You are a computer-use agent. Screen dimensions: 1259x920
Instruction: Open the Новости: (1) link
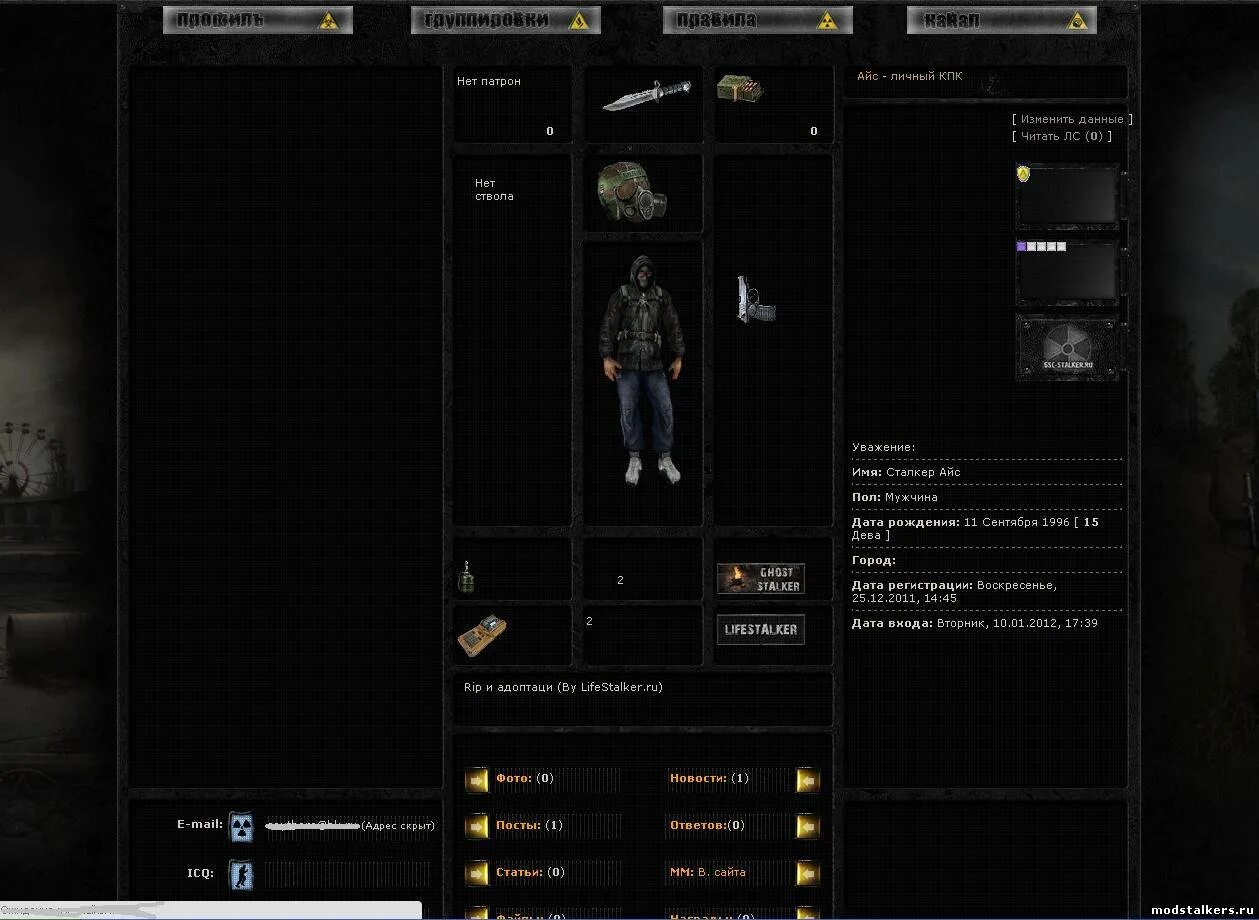click(x=709, y=778)
